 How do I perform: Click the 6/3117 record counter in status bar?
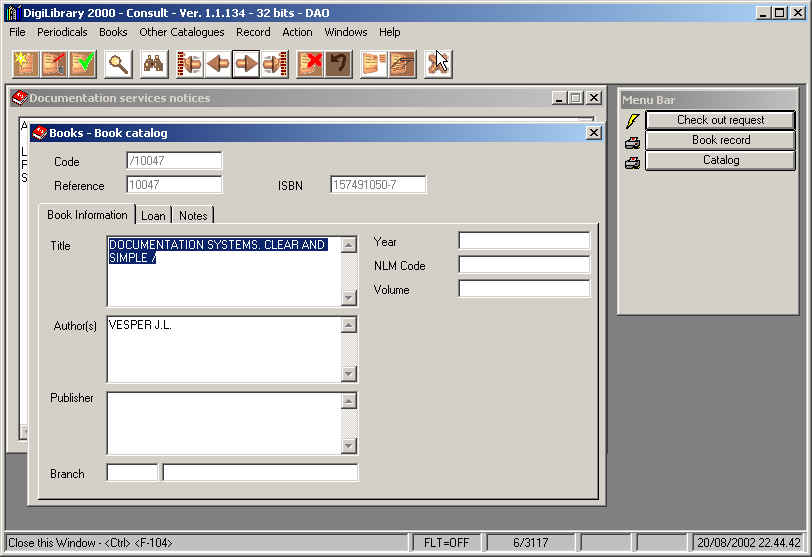[530, 543]
